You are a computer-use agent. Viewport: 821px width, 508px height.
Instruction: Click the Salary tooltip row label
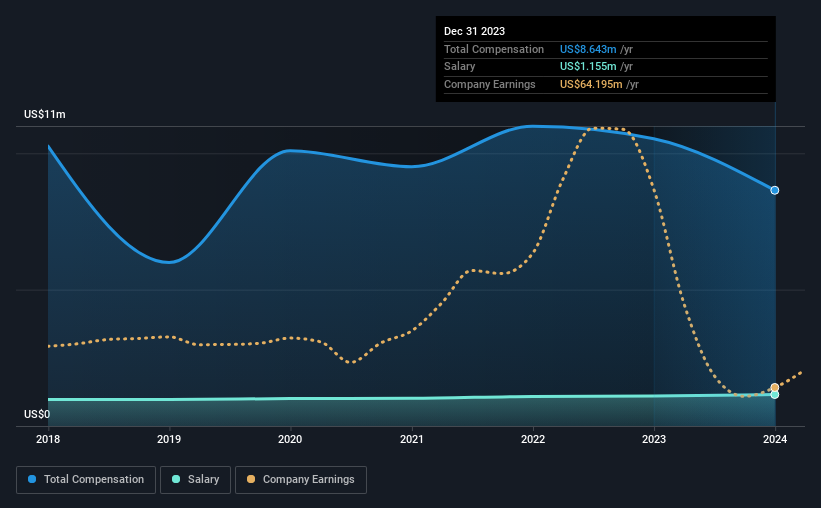[x=459, y=67]
